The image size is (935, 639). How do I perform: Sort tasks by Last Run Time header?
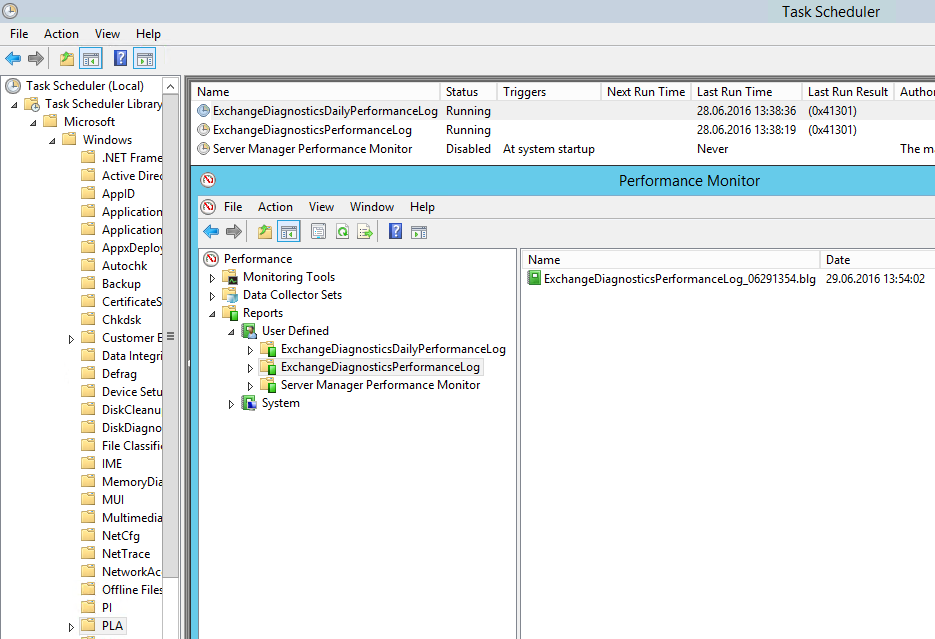746,92
